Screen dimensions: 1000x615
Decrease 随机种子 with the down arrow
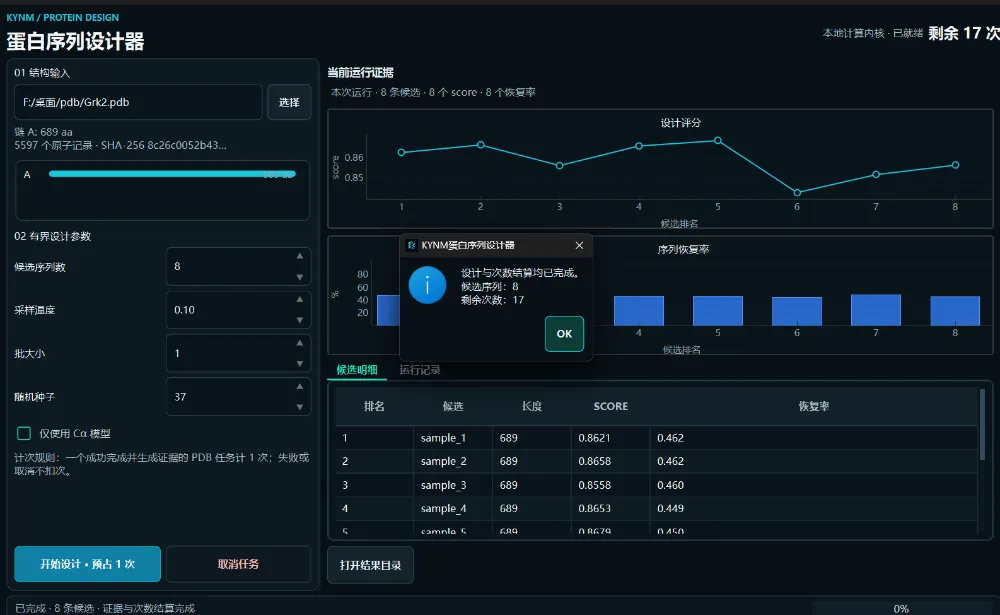tap(300, 407)
